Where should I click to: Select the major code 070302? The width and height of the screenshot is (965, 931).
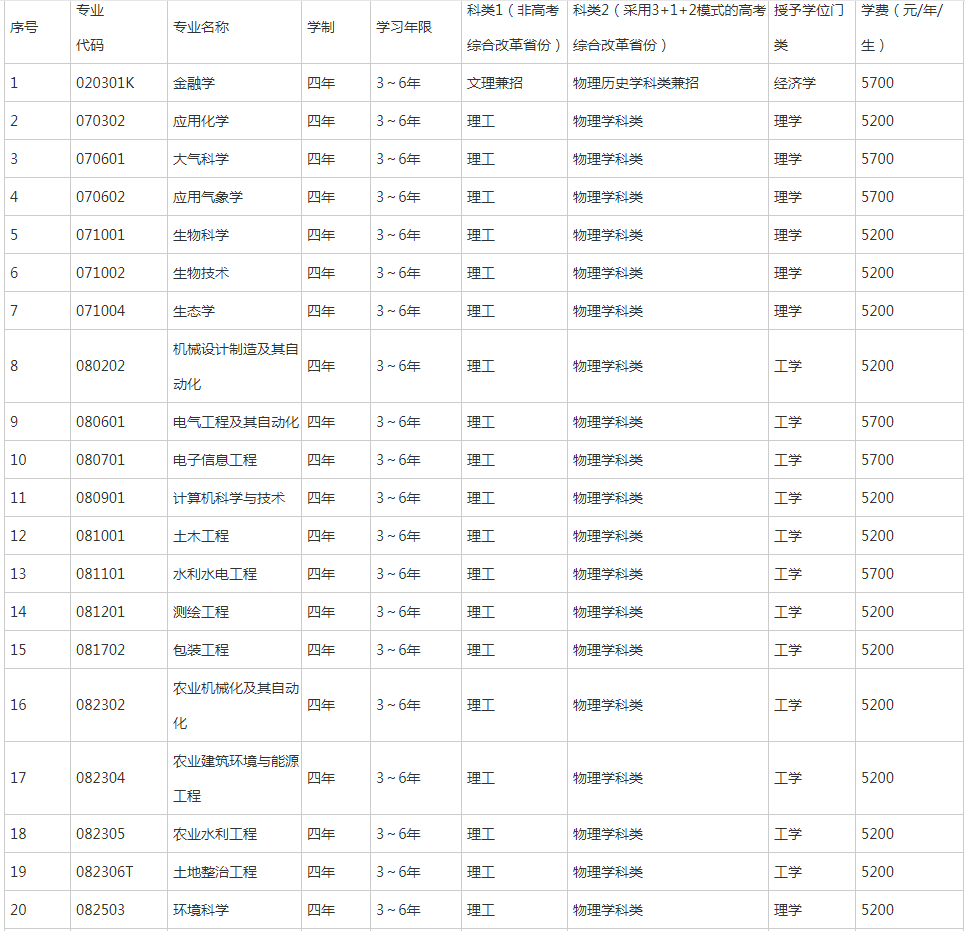[x=100, y=121]
